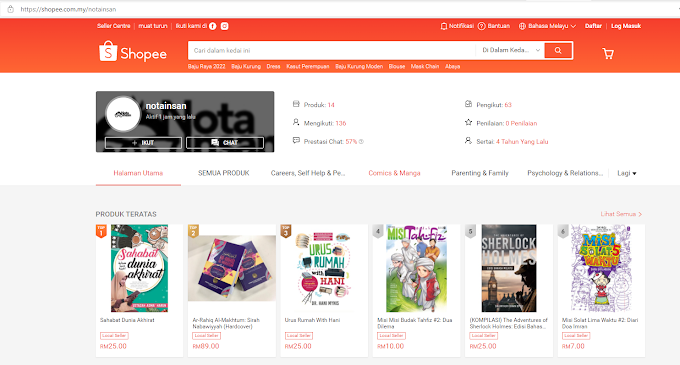Click Blouse search suggestion
The width and height of the screenshot is (680, 365).
point(397,66)
